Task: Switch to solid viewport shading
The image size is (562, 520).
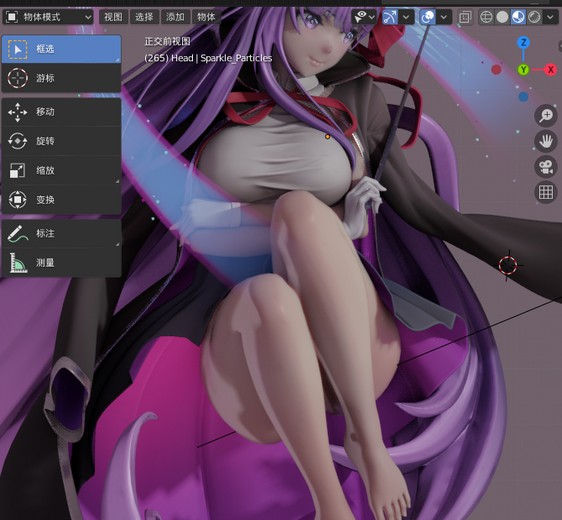Action: click(502, 17)
